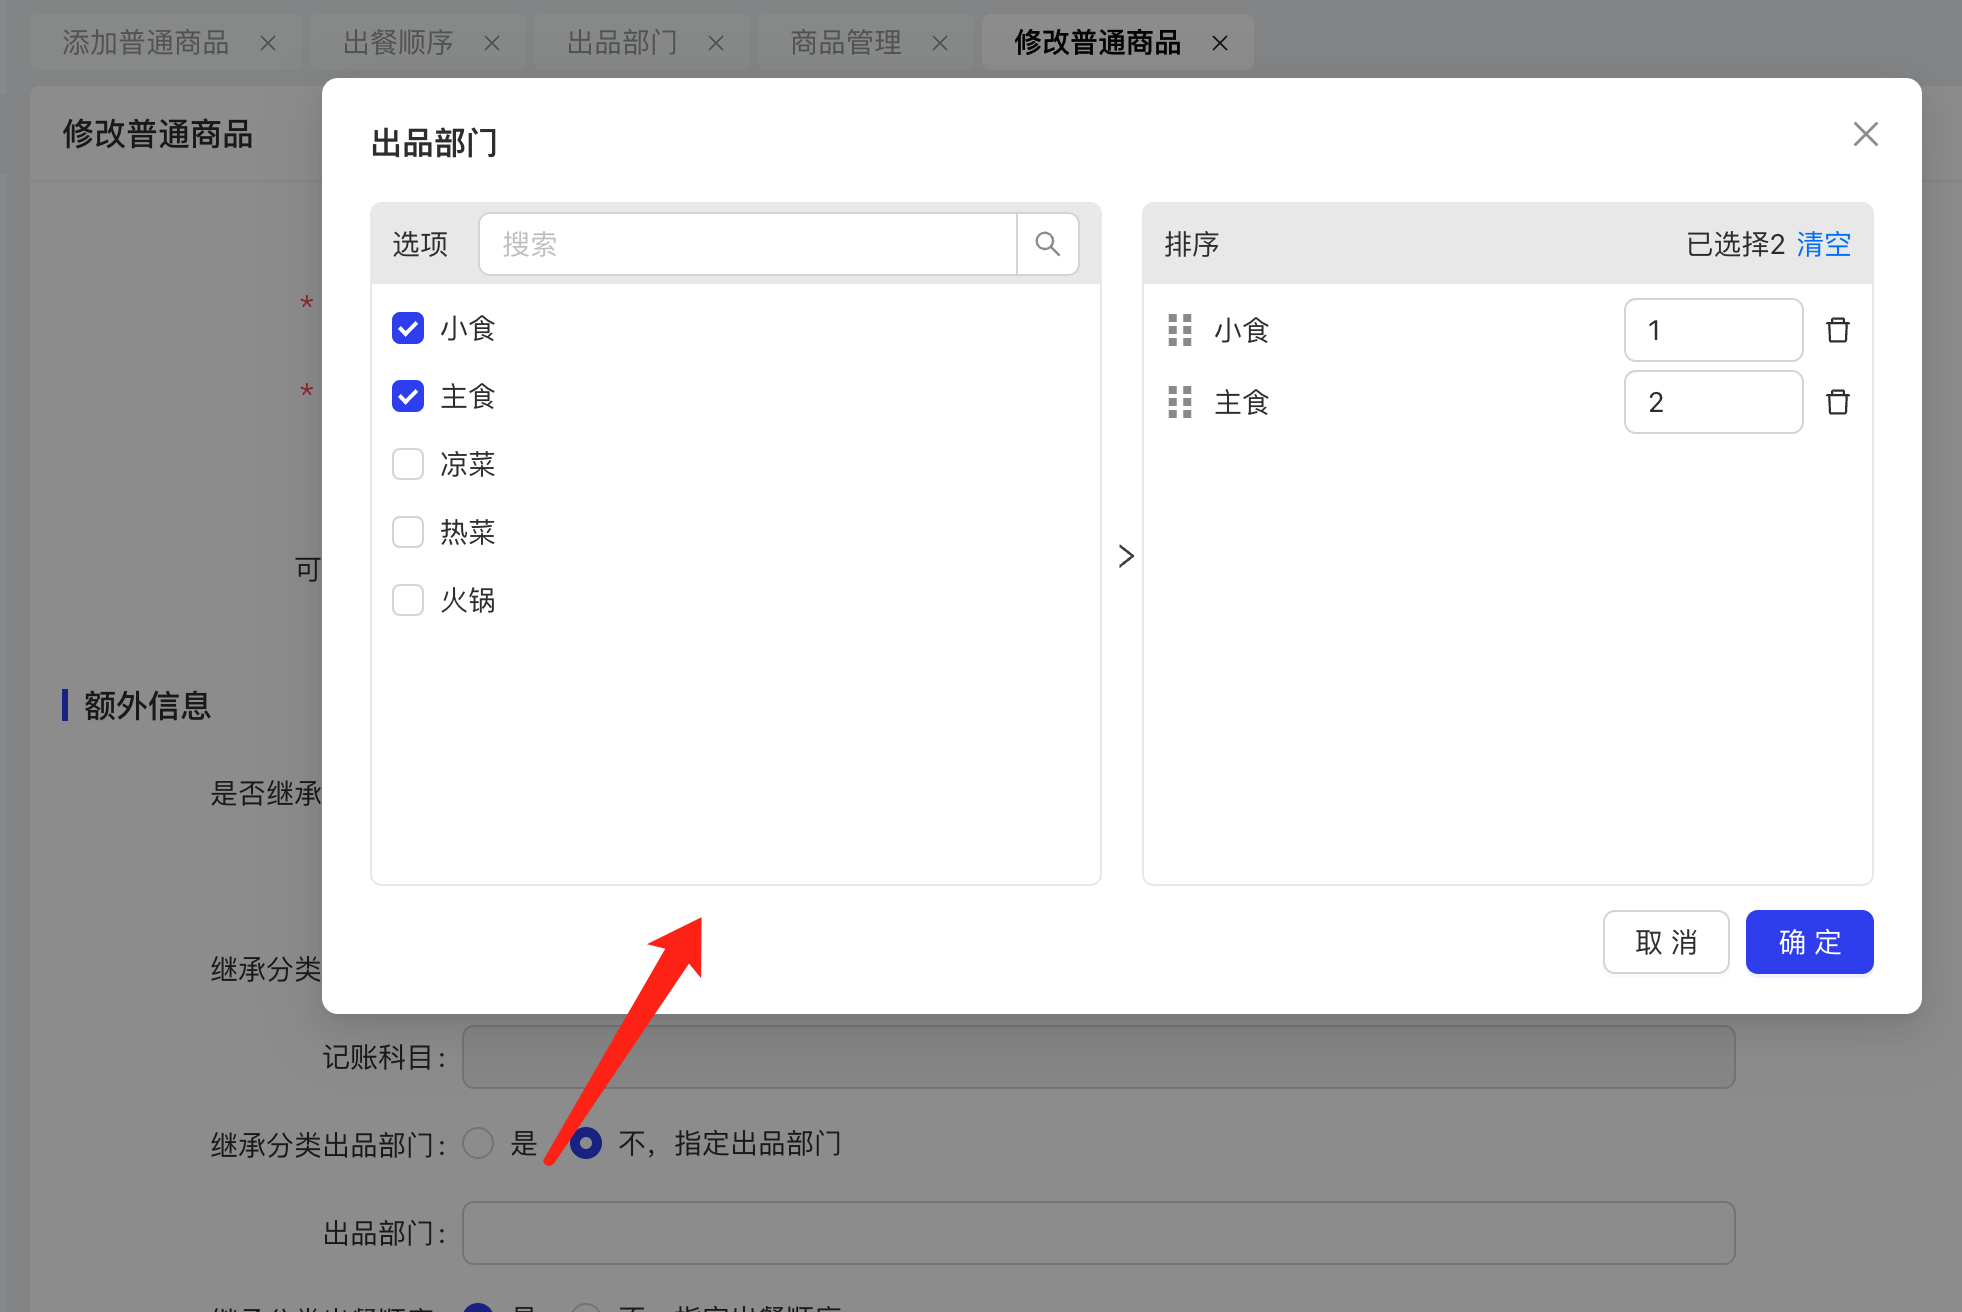The height and width of the screenshot is (1312, 1962).
Task: Close the 出品部门 dialog with X icon
Action: click(x=1865, y=134)
